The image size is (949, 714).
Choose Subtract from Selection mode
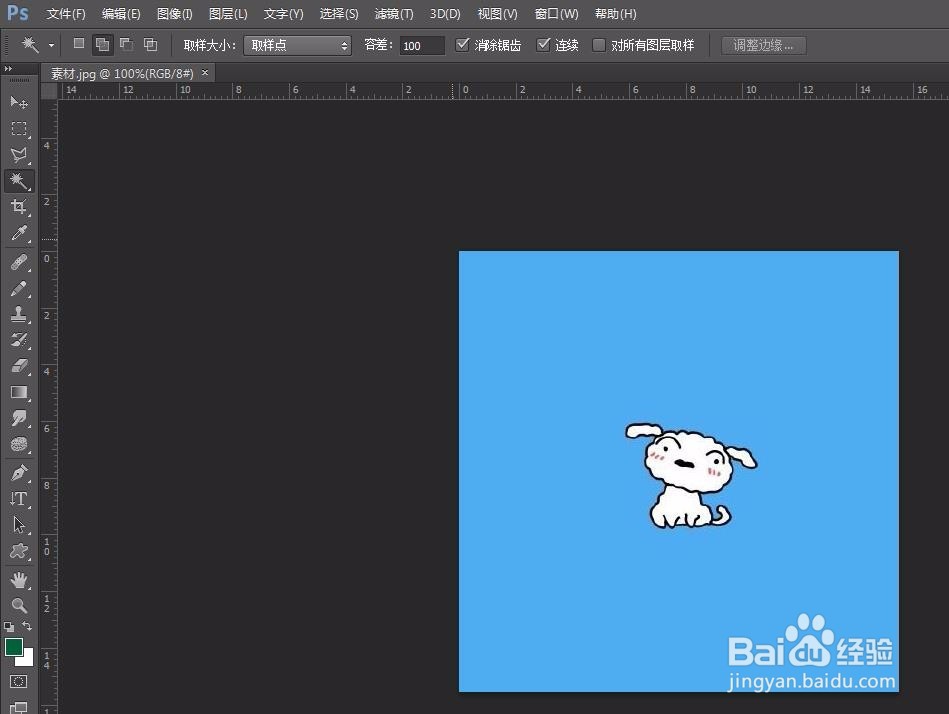pyautogui.click(x=126, y=44)
